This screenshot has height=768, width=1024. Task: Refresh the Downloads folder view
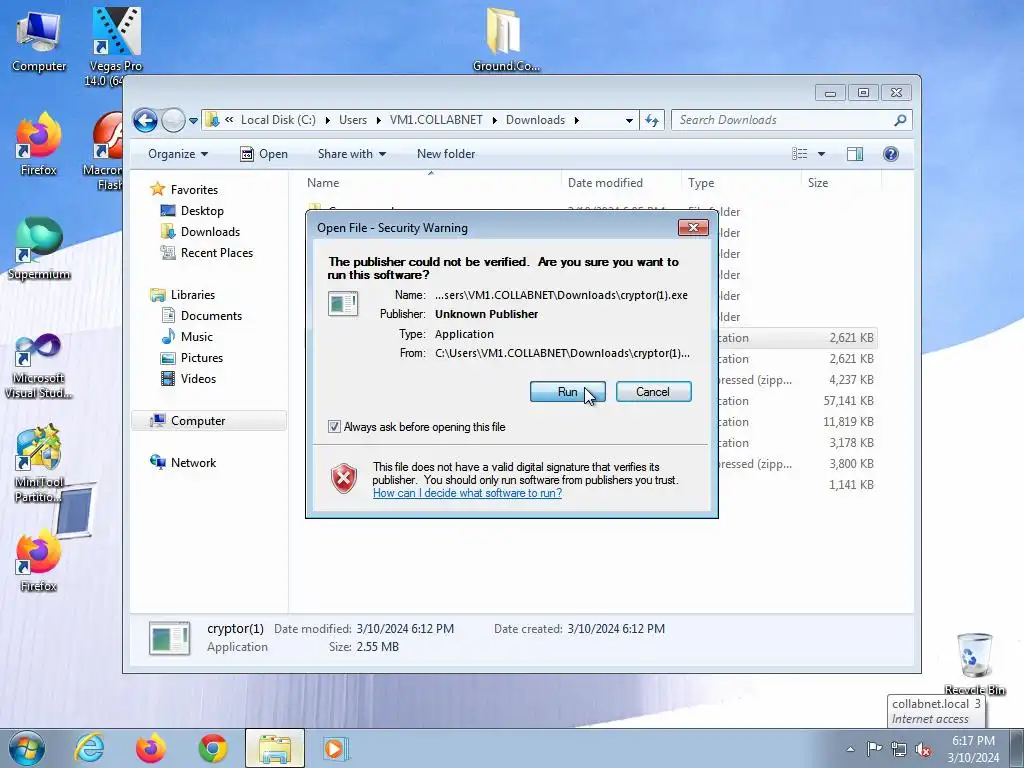point(652,120)
